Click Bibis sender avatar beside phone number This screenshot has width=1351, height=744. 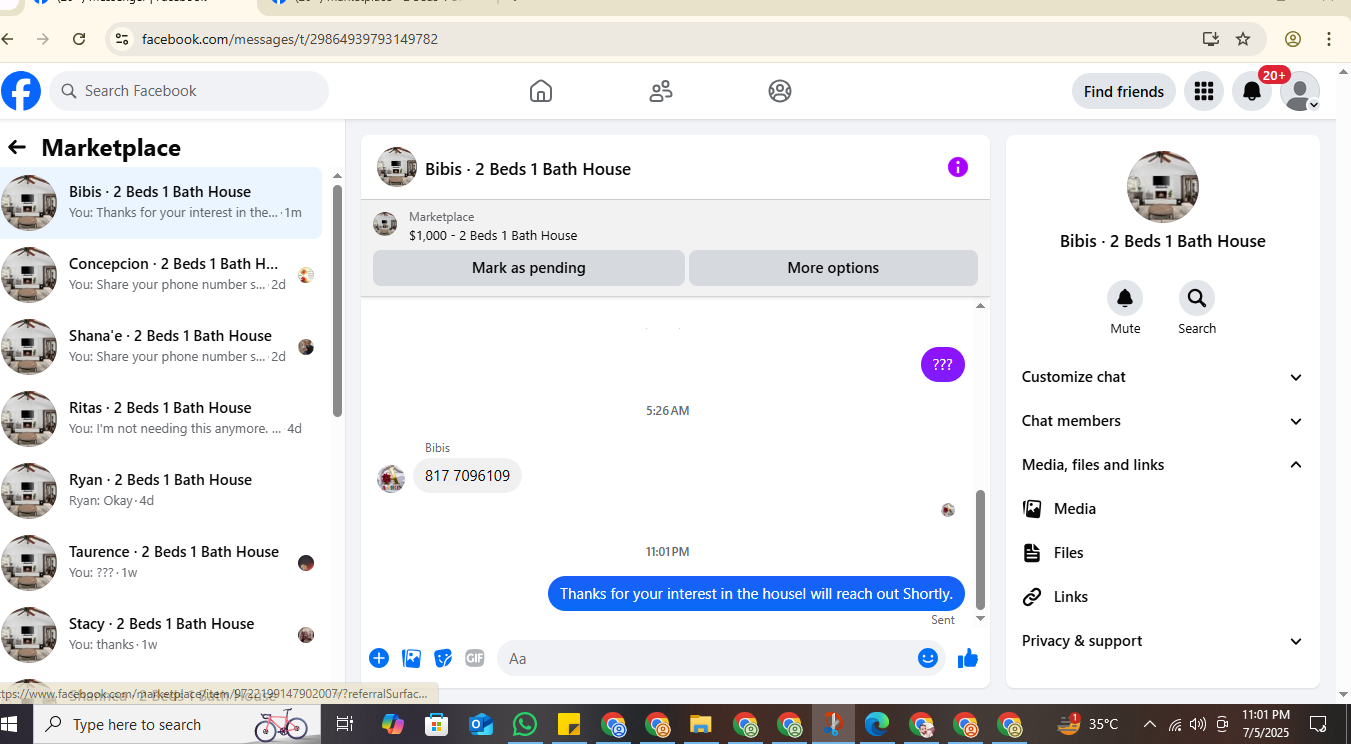coord(391,478)
